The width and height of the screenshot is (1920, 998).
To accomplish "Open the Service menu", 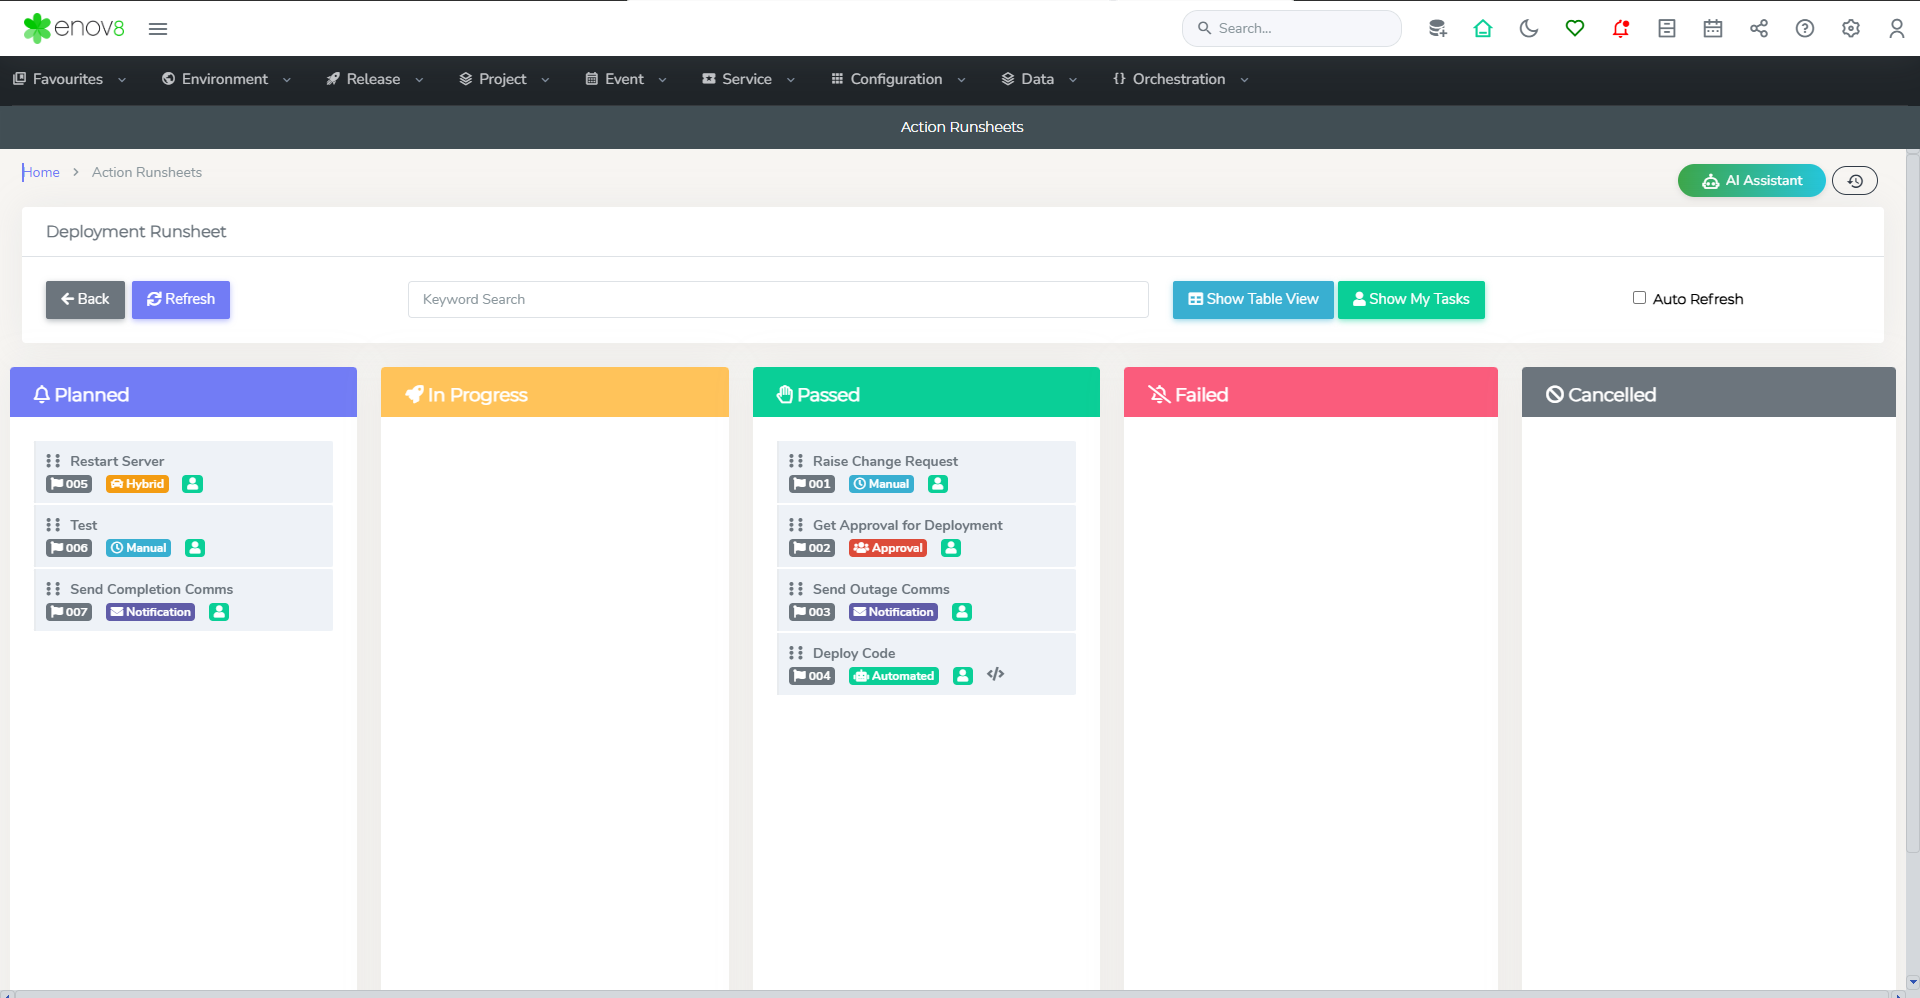I will pyautogui.click(x=747, y=79).
